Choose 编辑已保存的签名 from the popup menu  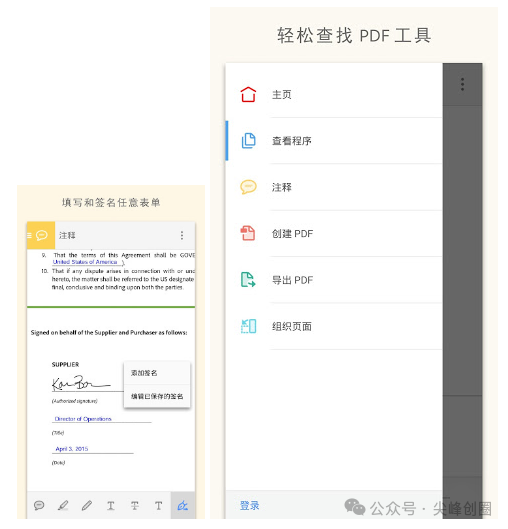tap(157, 396)
